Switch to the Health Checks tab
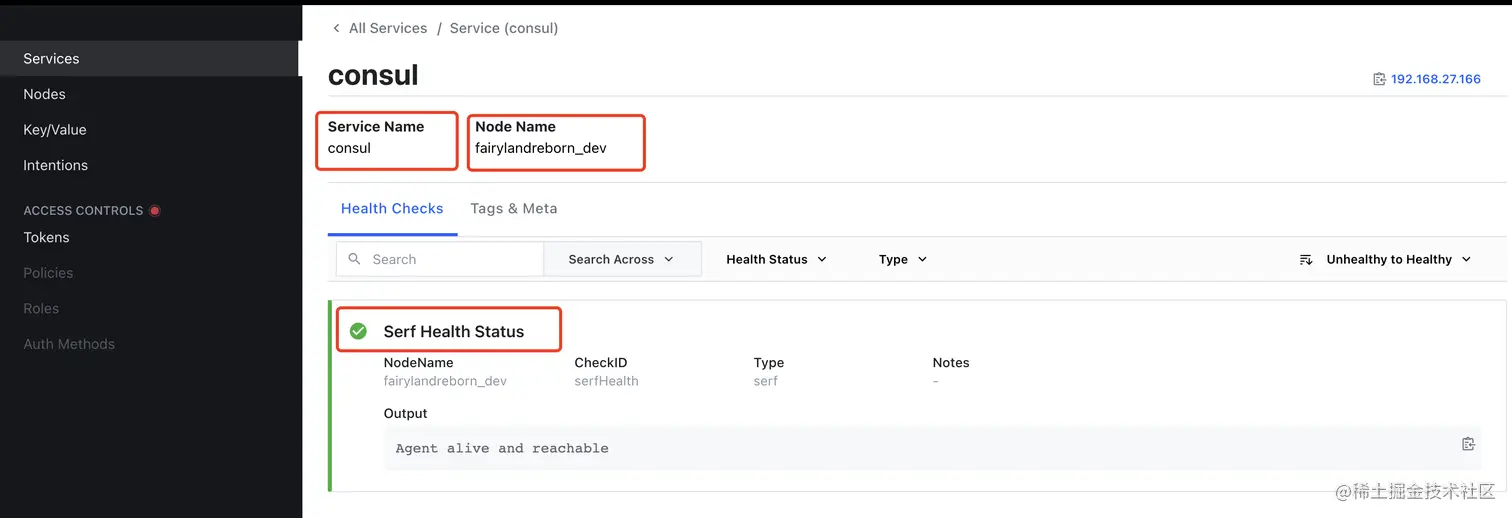This screenshot has height=518, width=1512. click(392, 208)
